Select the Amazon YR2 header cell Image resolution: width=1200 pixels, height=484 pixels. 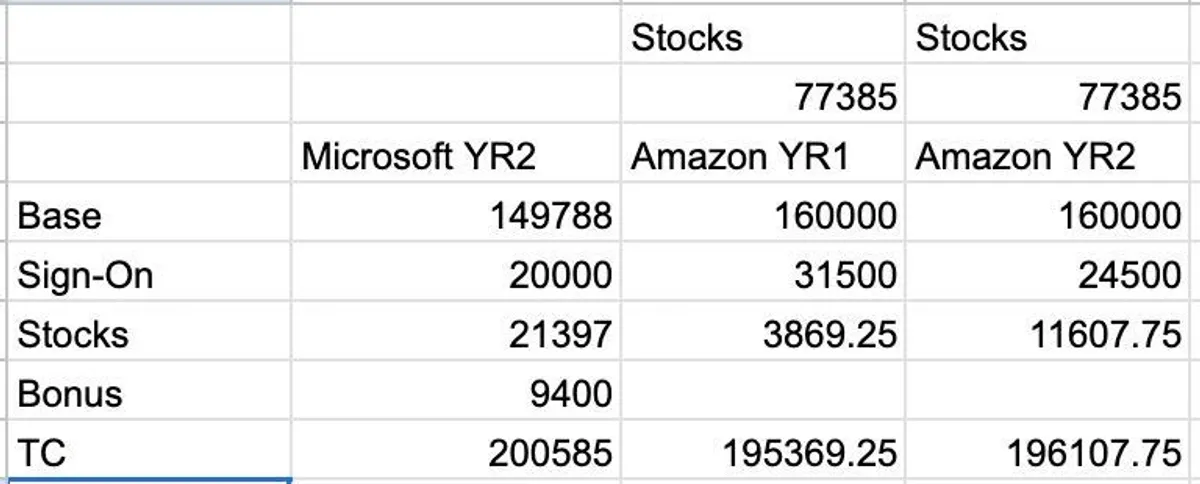tap(1025, 157)
